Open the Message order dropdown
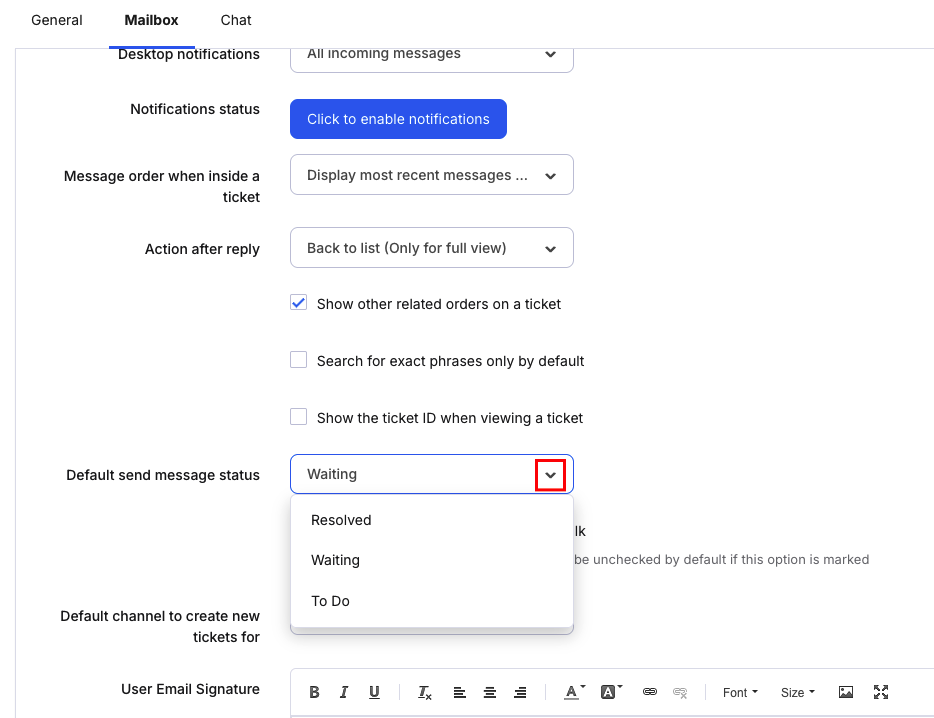Image resolution: width=934 pixels, height=718 pixels. [x=432, y=175]
